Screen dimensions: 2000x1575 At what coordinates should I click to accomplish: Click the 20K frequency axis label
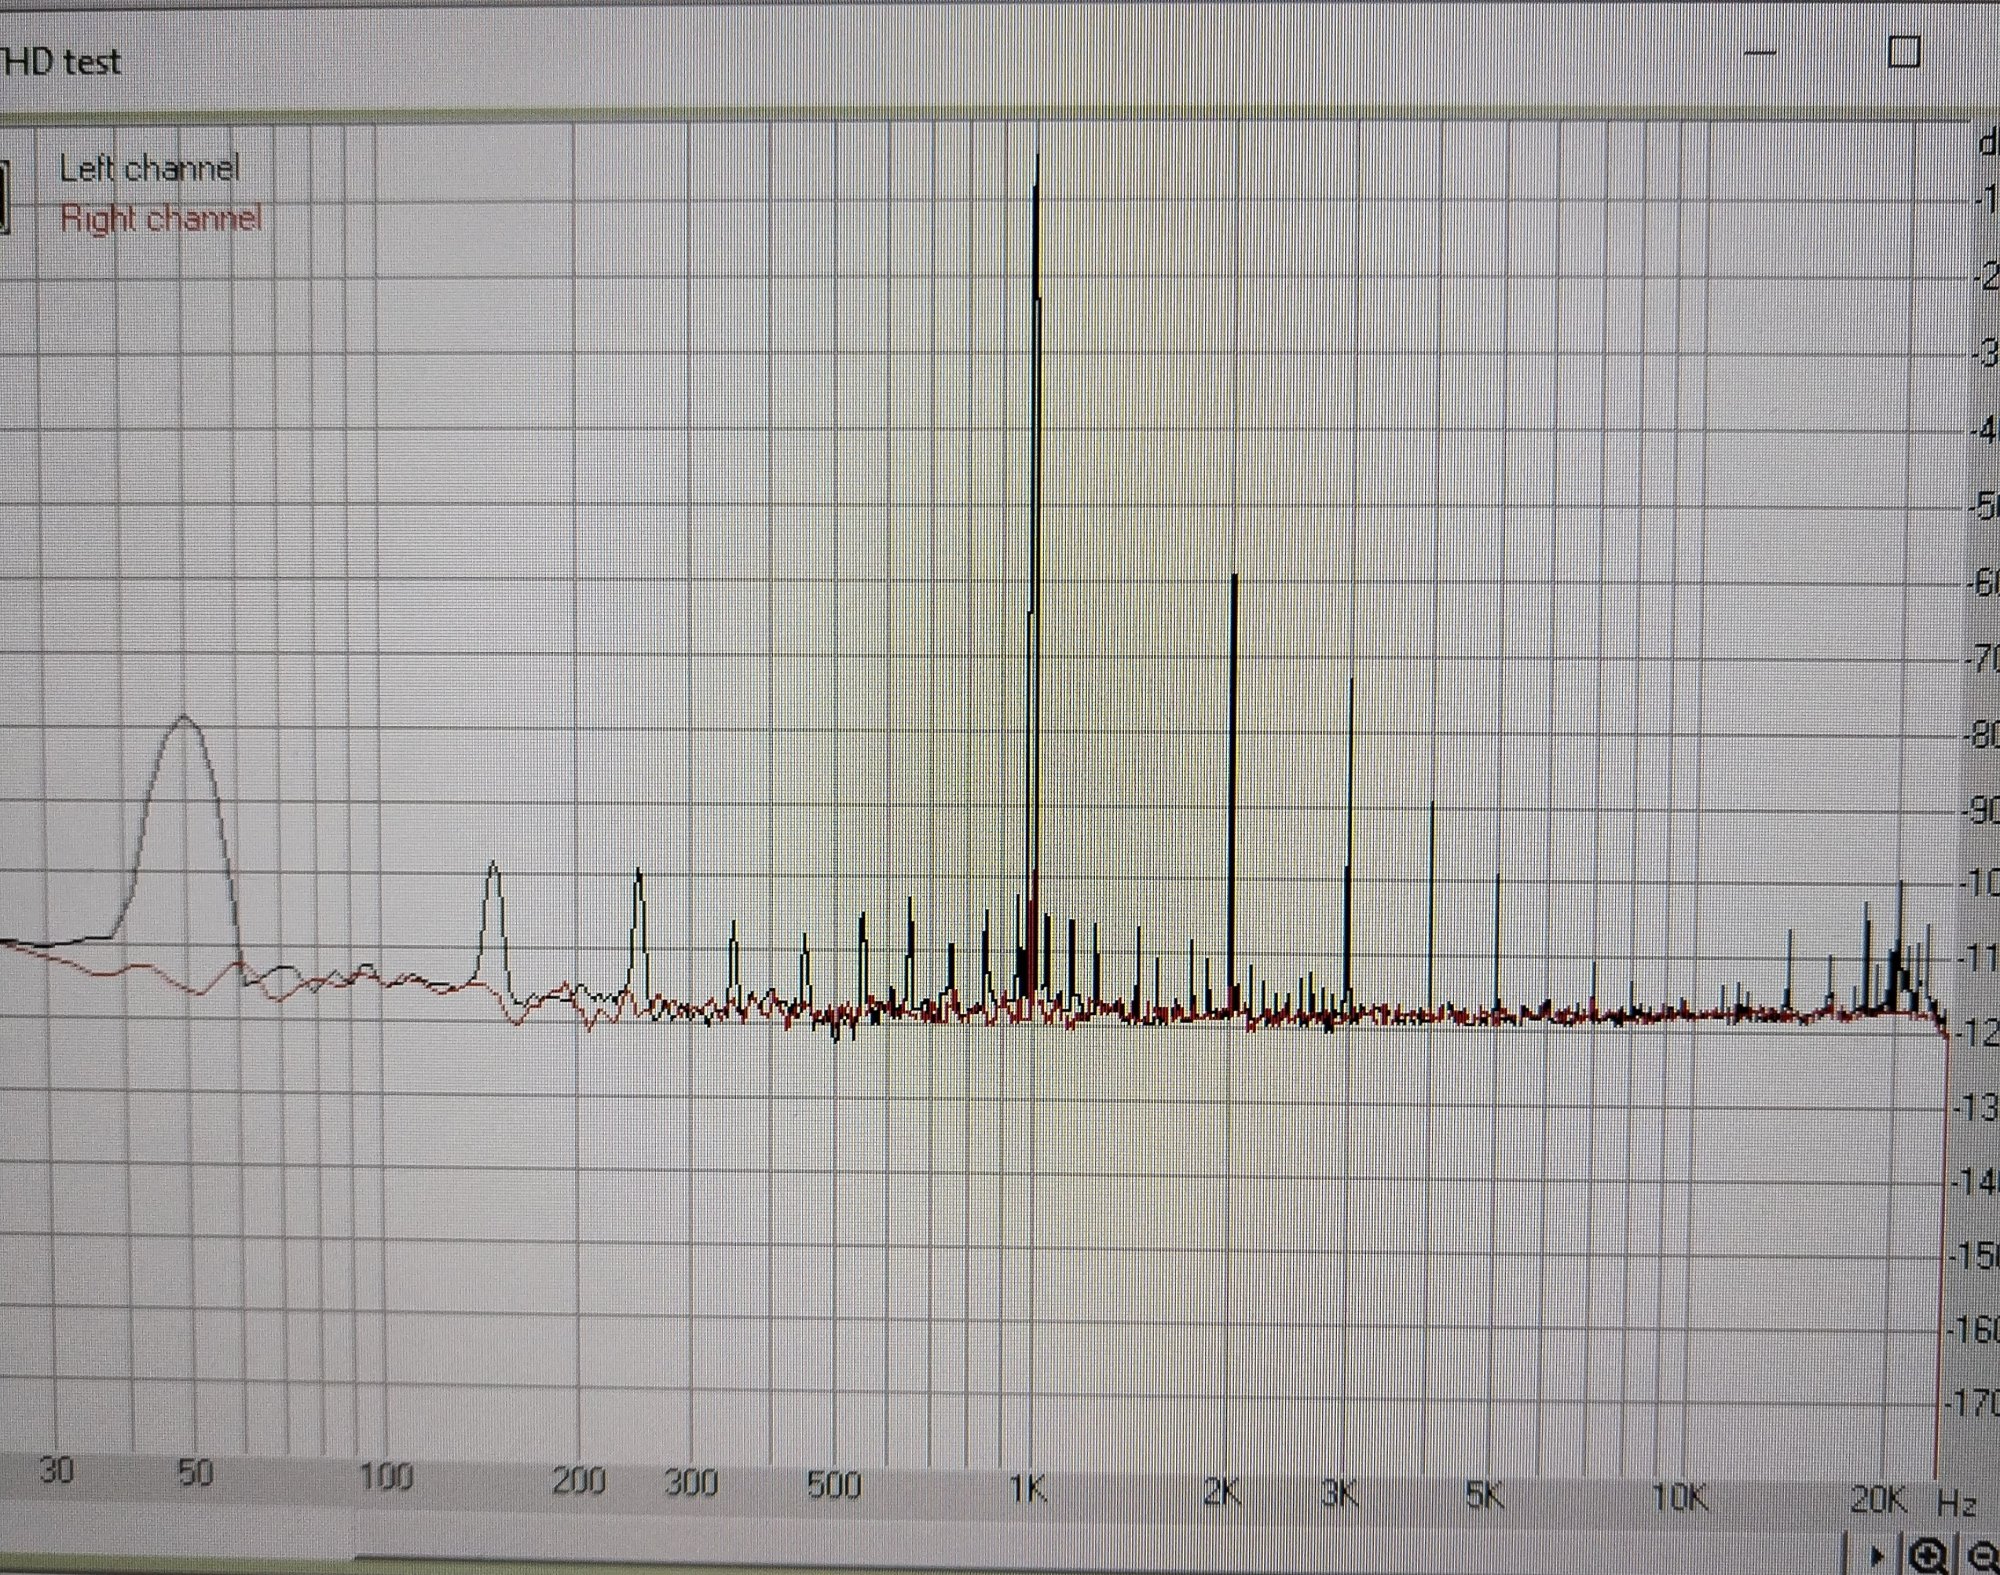coord(1877,1499)
